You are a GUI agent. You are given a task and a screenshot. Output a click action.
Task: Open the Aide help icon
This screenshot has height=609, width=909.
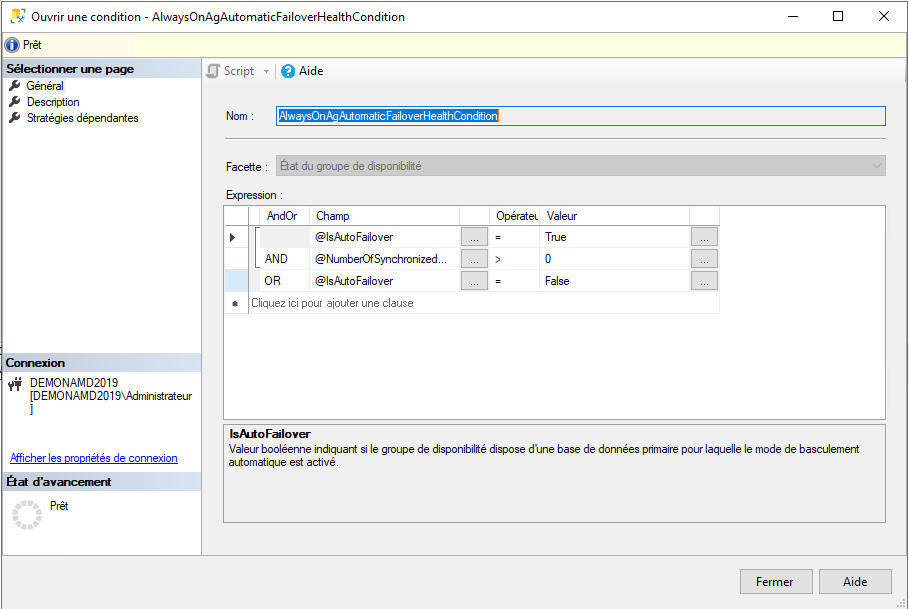pyautogui.click(x=288, y=71)
